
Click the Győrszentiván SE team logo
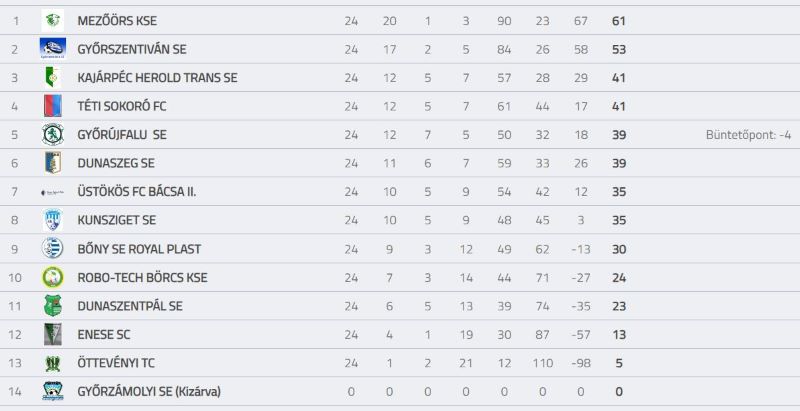(53, 49)
